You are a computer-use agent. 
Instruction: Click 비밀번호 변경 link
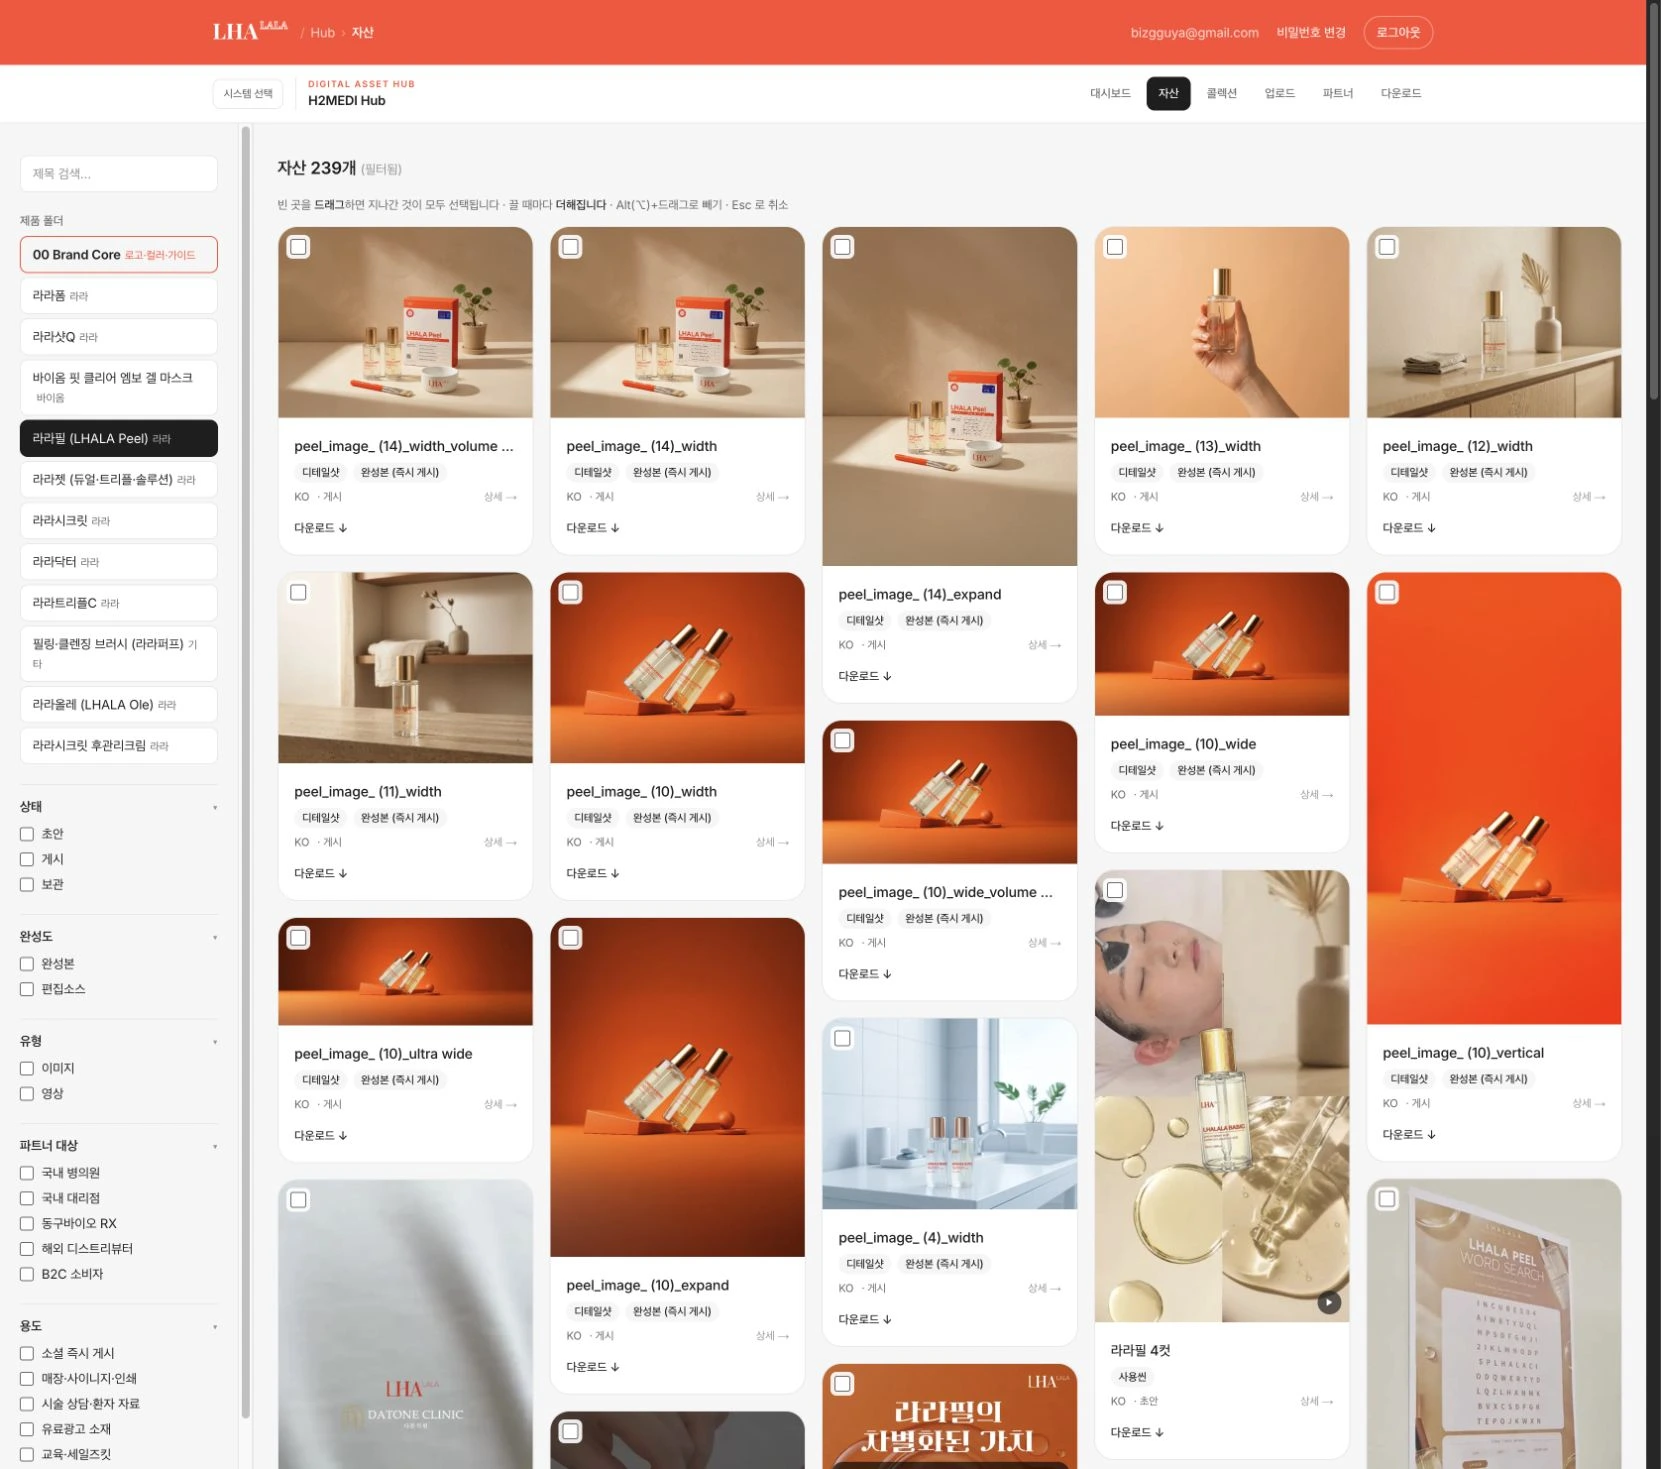(1311, 32)
